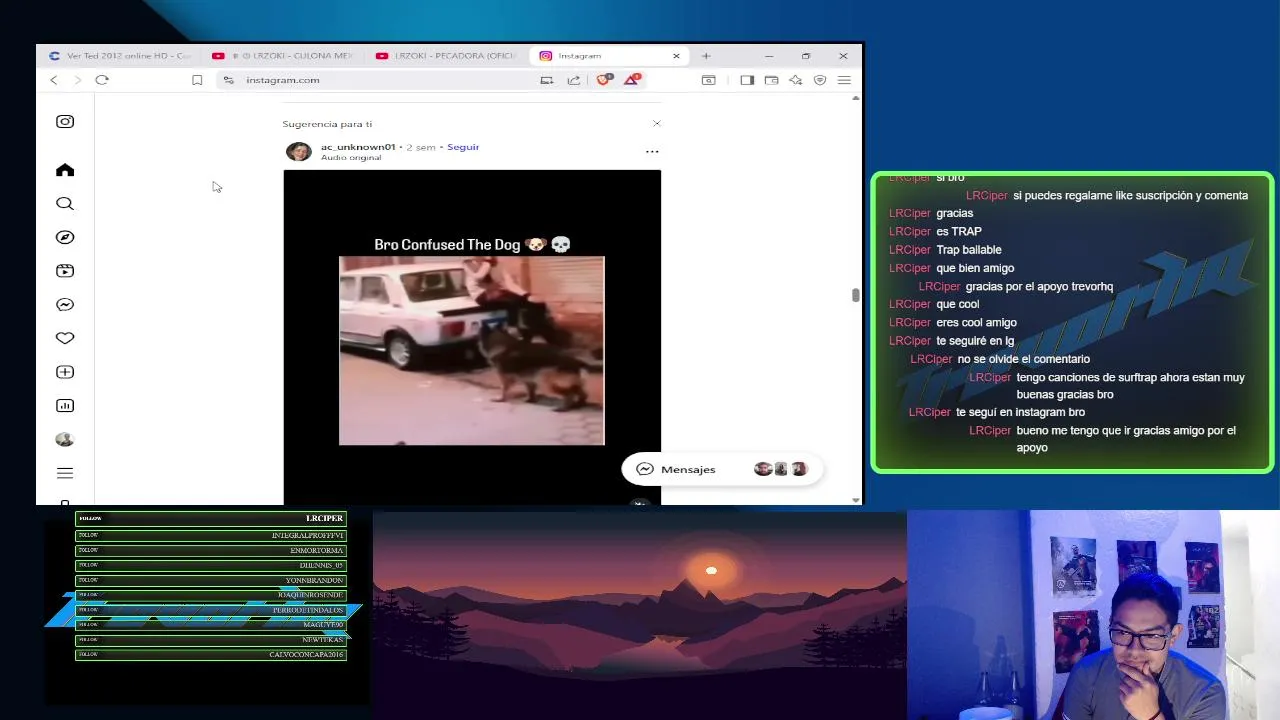The image size is (1280, 720).
Task: Open Reels from the sidebar icon
Action: point(65,271)
